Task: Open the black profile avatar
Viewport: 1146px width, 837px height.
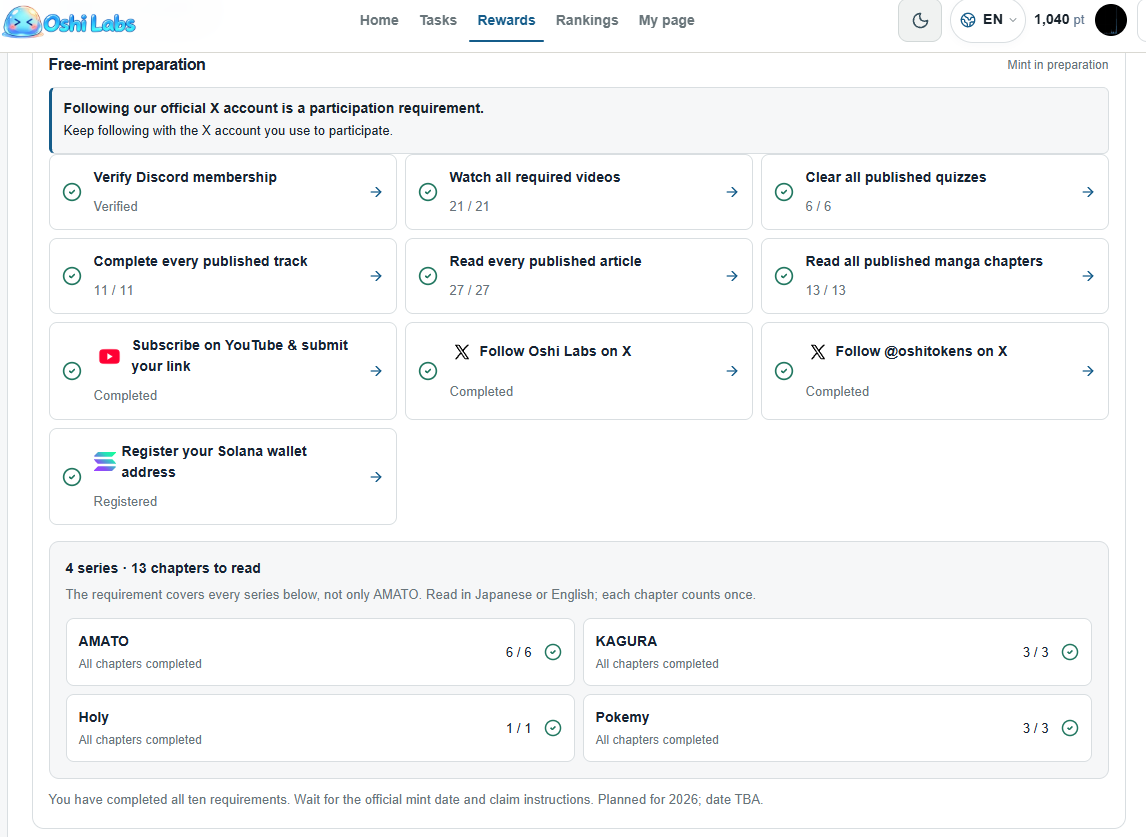Action: (1110, 20)
